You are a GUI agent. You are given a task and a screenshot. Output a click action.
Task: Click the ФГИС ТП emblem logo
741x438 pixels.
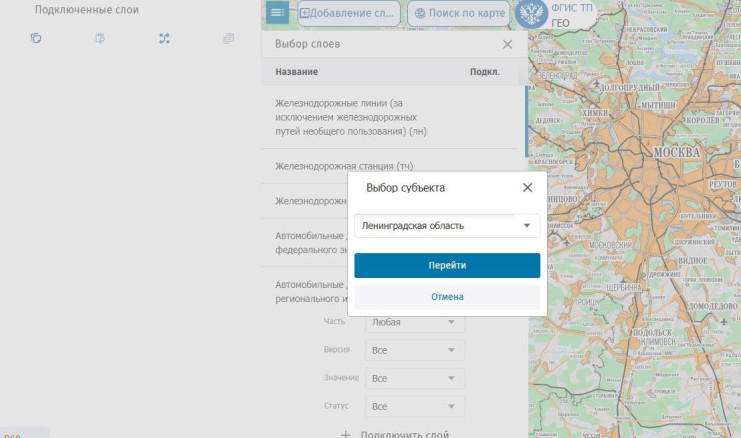click(x=533, y=16)
